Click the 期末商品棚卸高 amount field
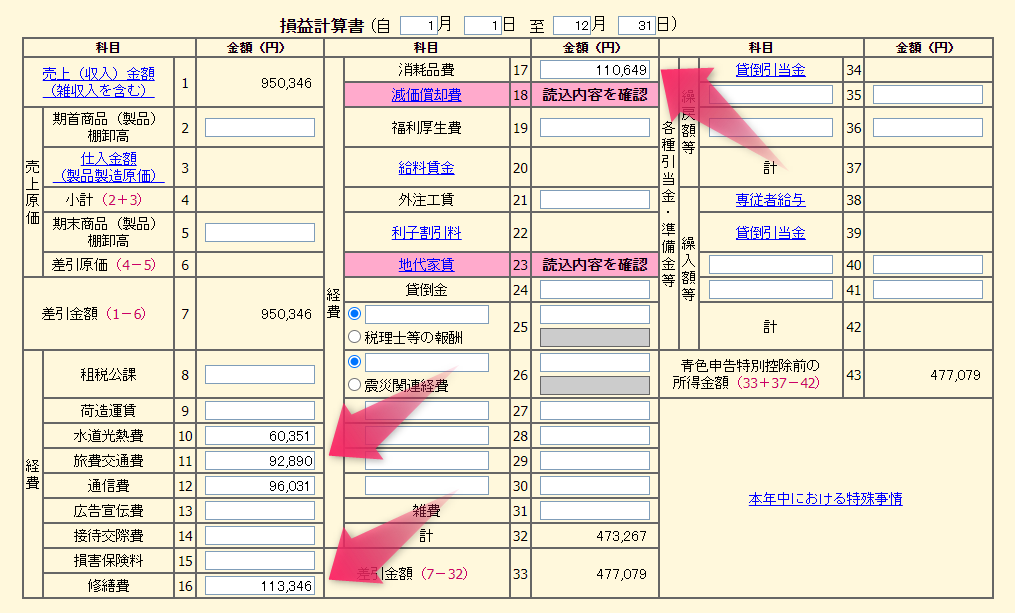 [260, 232]
